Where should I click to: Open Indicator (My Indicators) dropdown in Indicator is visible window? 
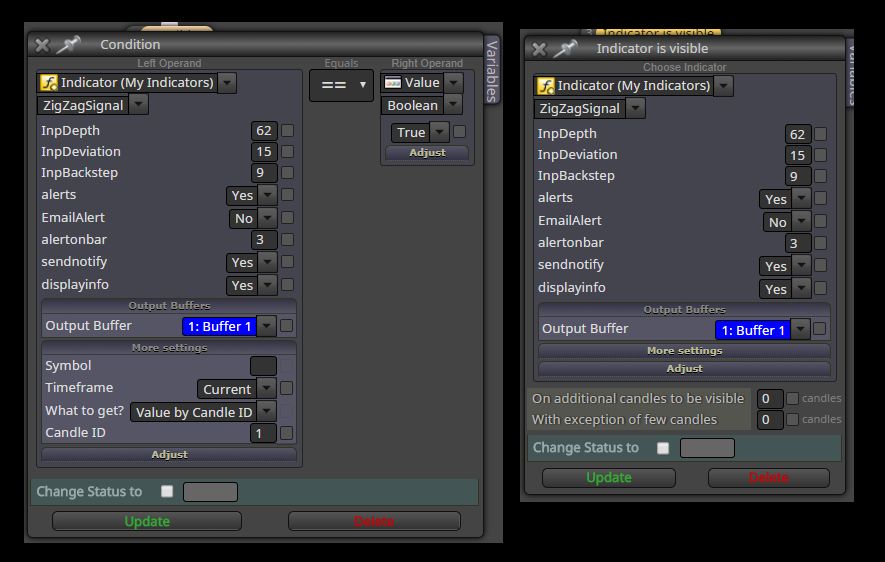click(724, 86)
